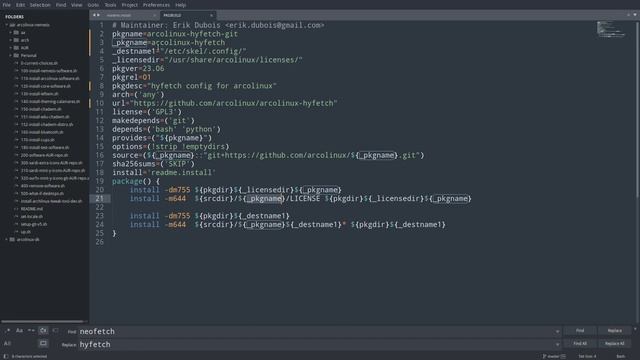Toggle sidebar icon in status bar

[6, 356]
